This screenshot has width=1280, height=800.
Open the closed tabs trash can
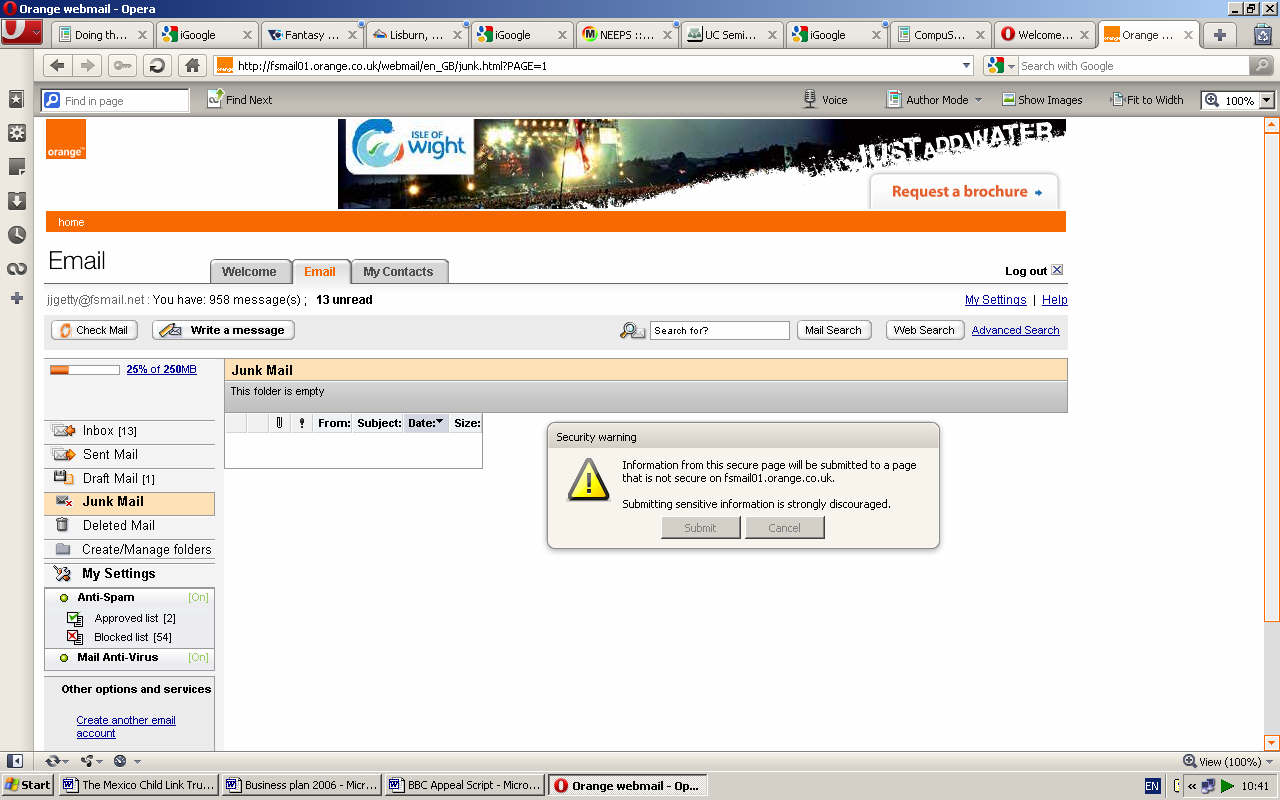[x=1262, y=34]
